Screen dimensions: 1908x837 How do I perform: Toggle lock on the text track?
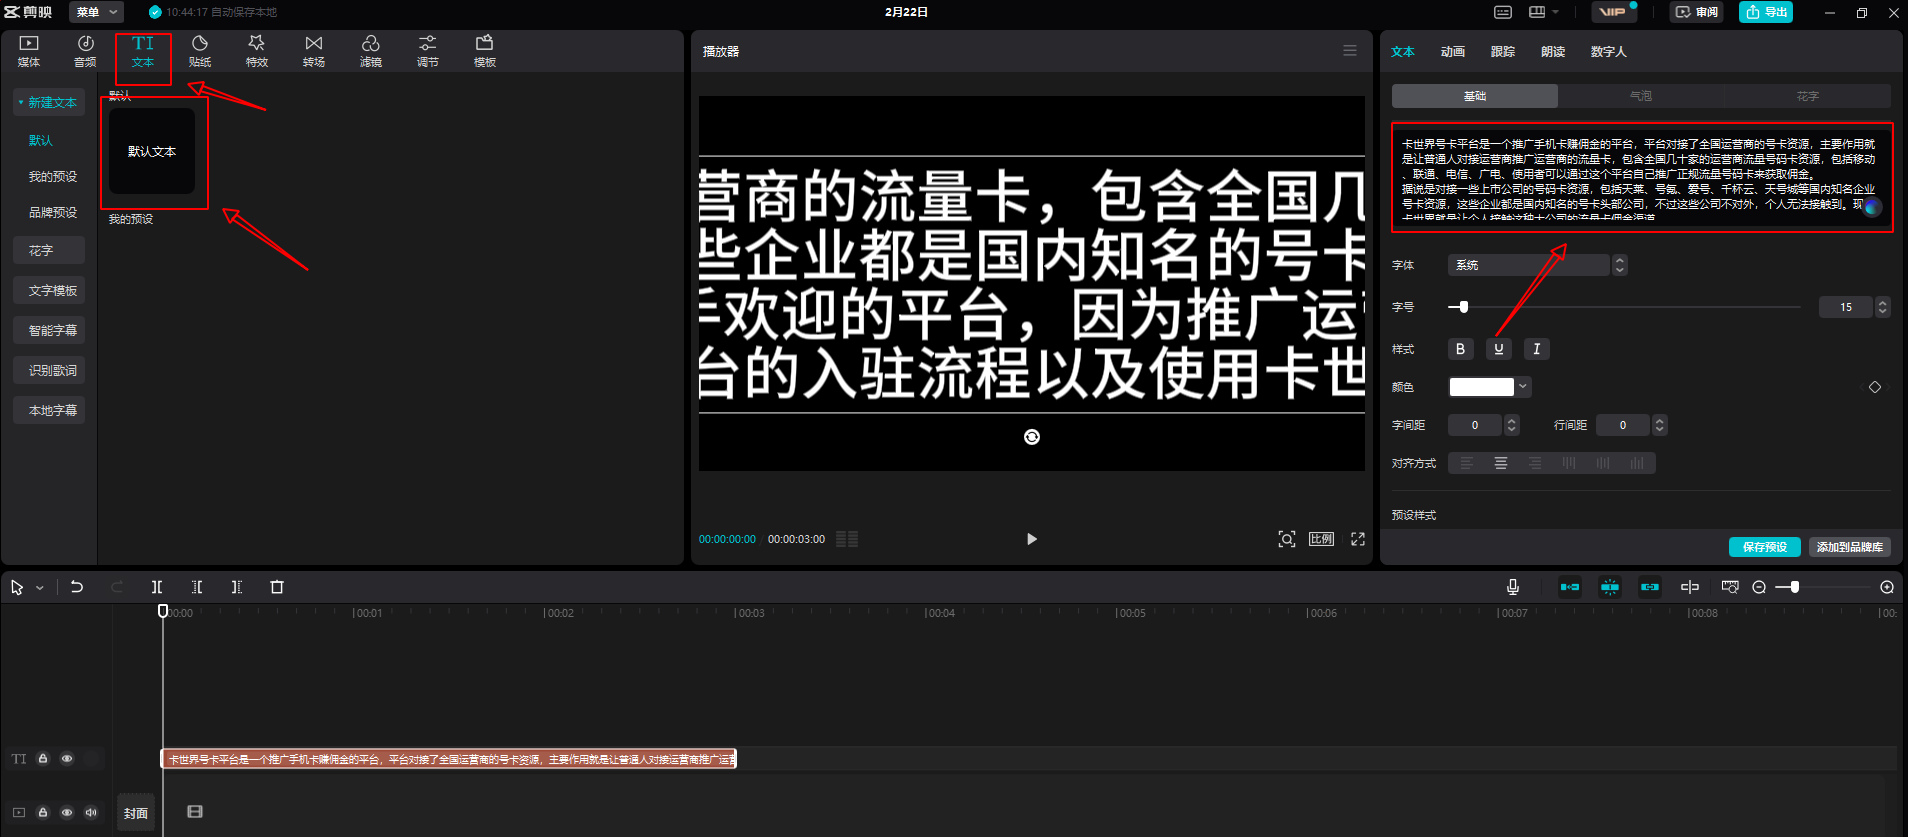(43, 759)
